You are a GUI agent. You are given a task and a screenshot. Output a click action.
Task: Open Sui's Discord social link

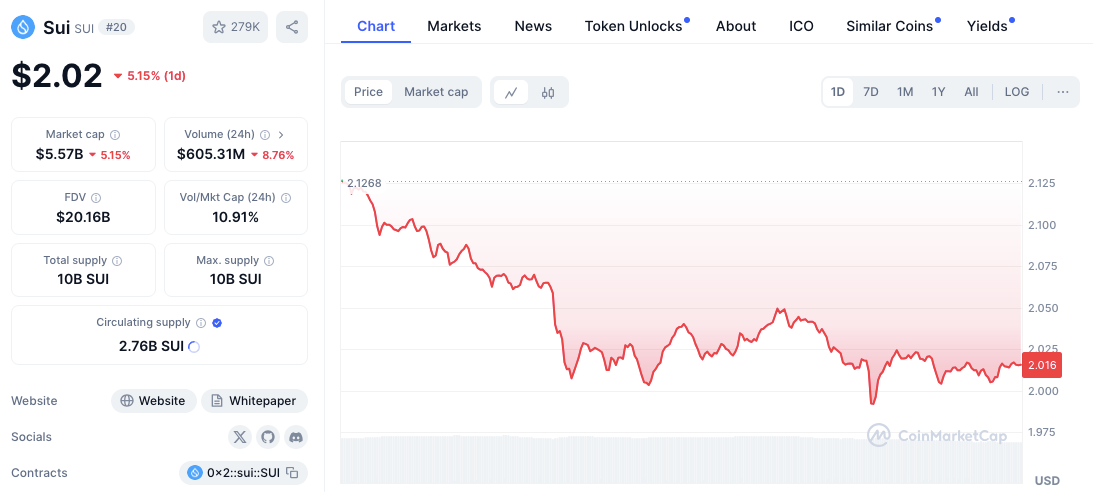[296, 437]
